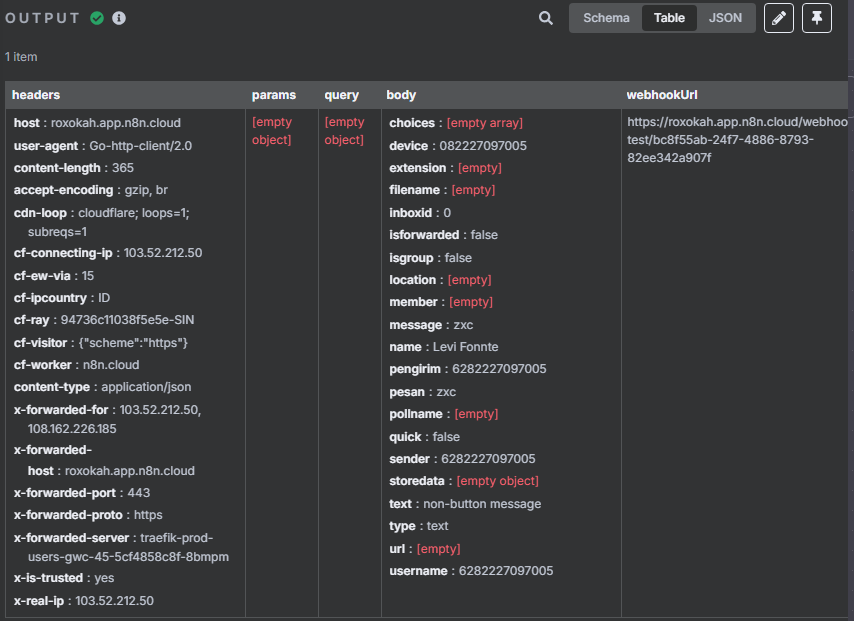This screenshot has height=621, width=854.
Task: Select the Table view tab
Action: click(x=669, y=18)
